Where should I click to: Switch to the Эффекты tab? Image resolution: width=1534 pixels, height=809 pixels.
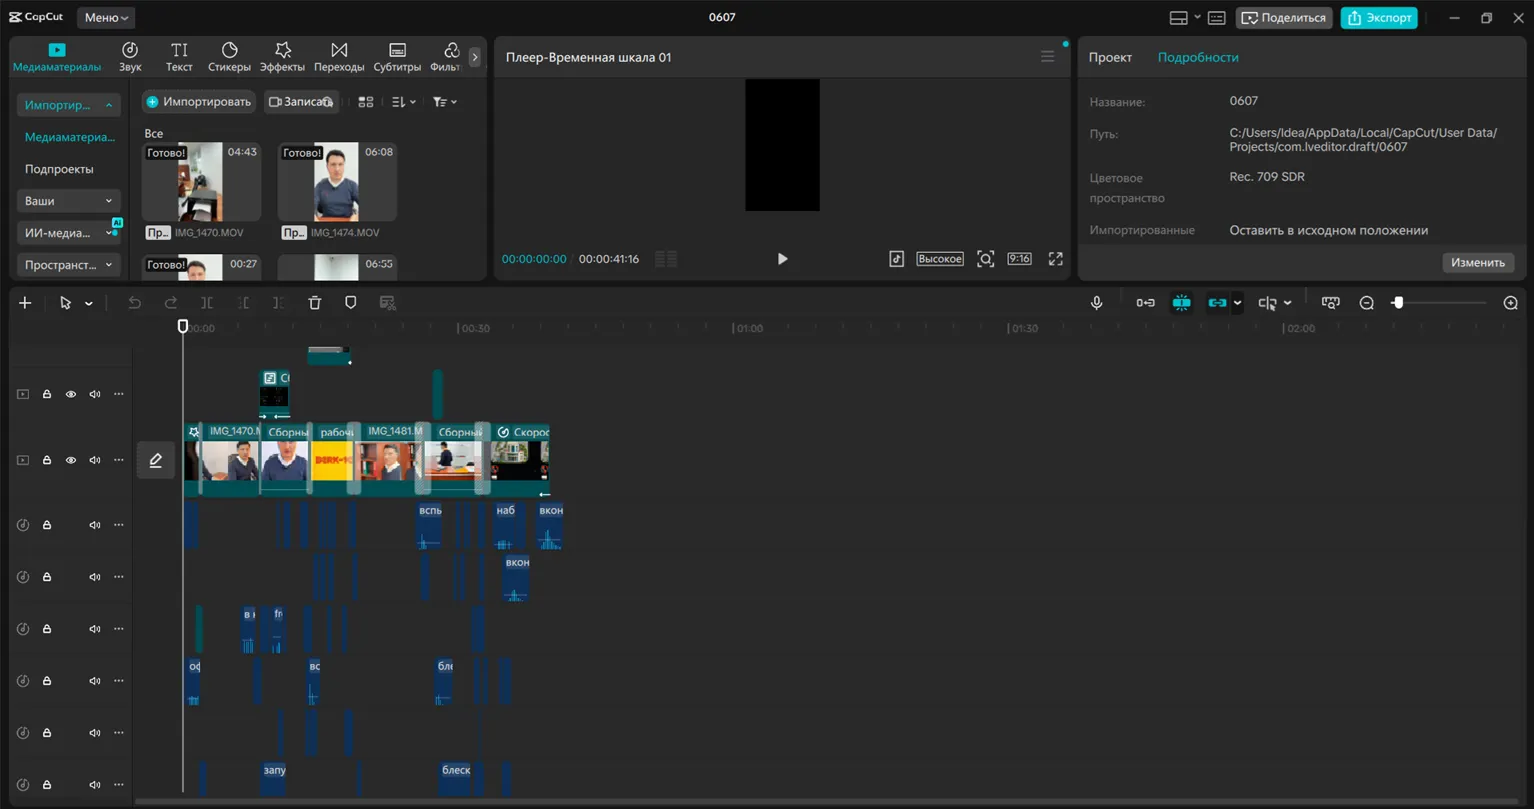(282, 57)
